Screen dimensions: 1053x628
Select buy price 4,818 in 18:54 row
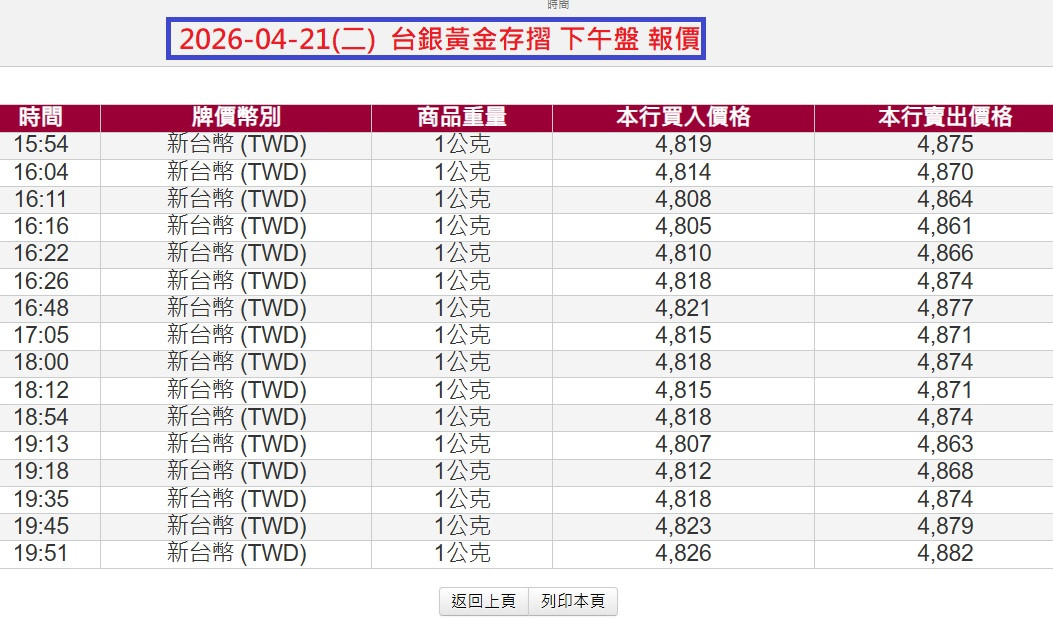tap(684, 417)
